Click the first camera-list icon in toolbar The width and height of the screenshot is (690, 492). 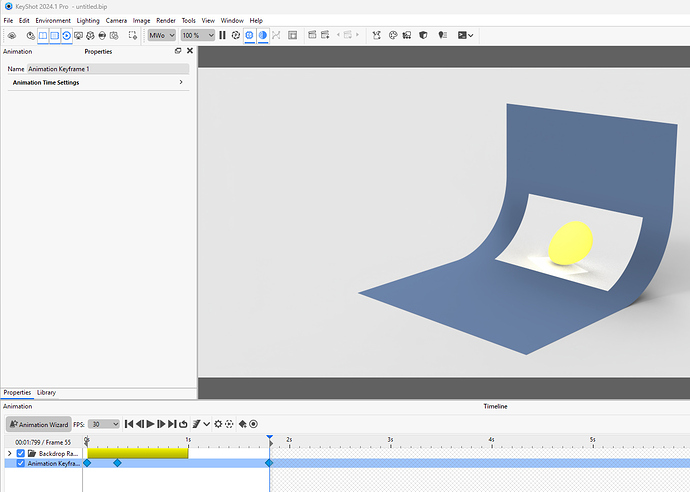pos(312,35)
